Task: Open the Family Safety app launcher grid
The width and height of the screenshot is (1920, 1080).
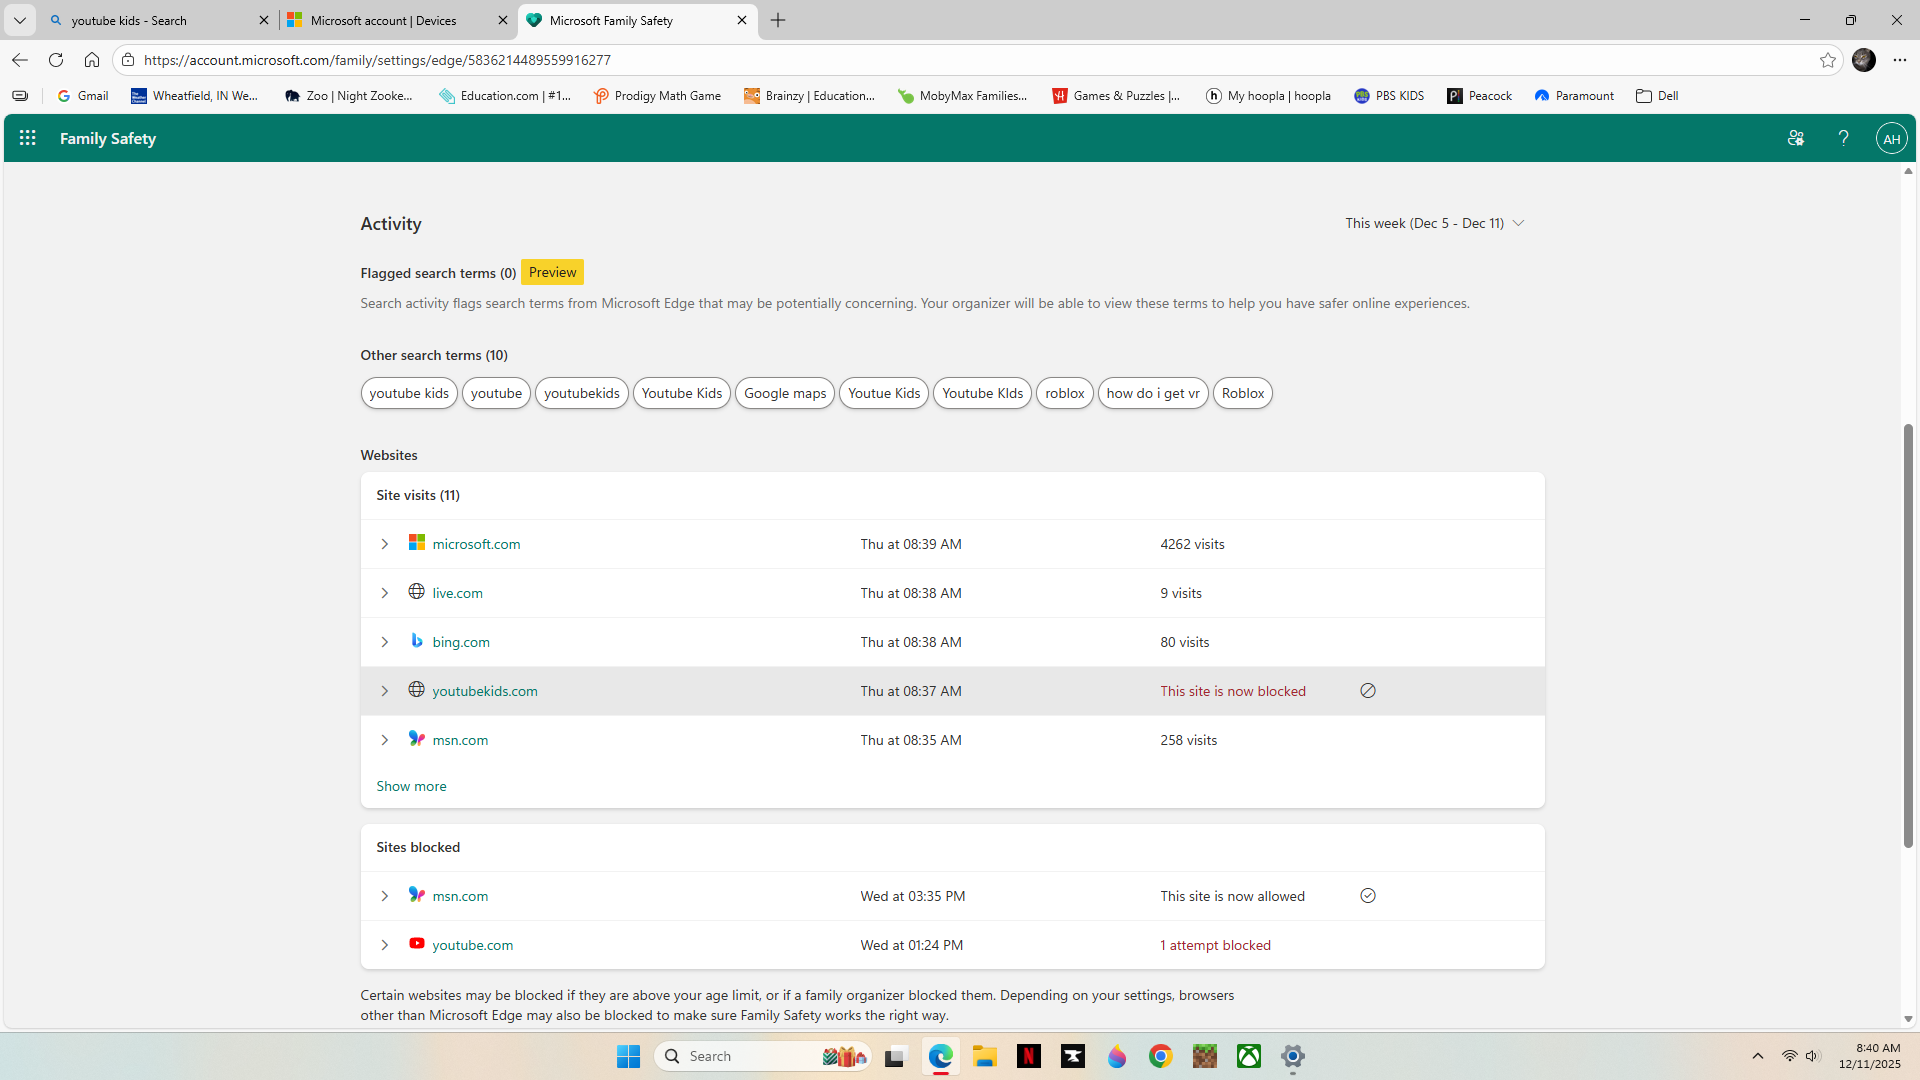Action: point(28,138)
